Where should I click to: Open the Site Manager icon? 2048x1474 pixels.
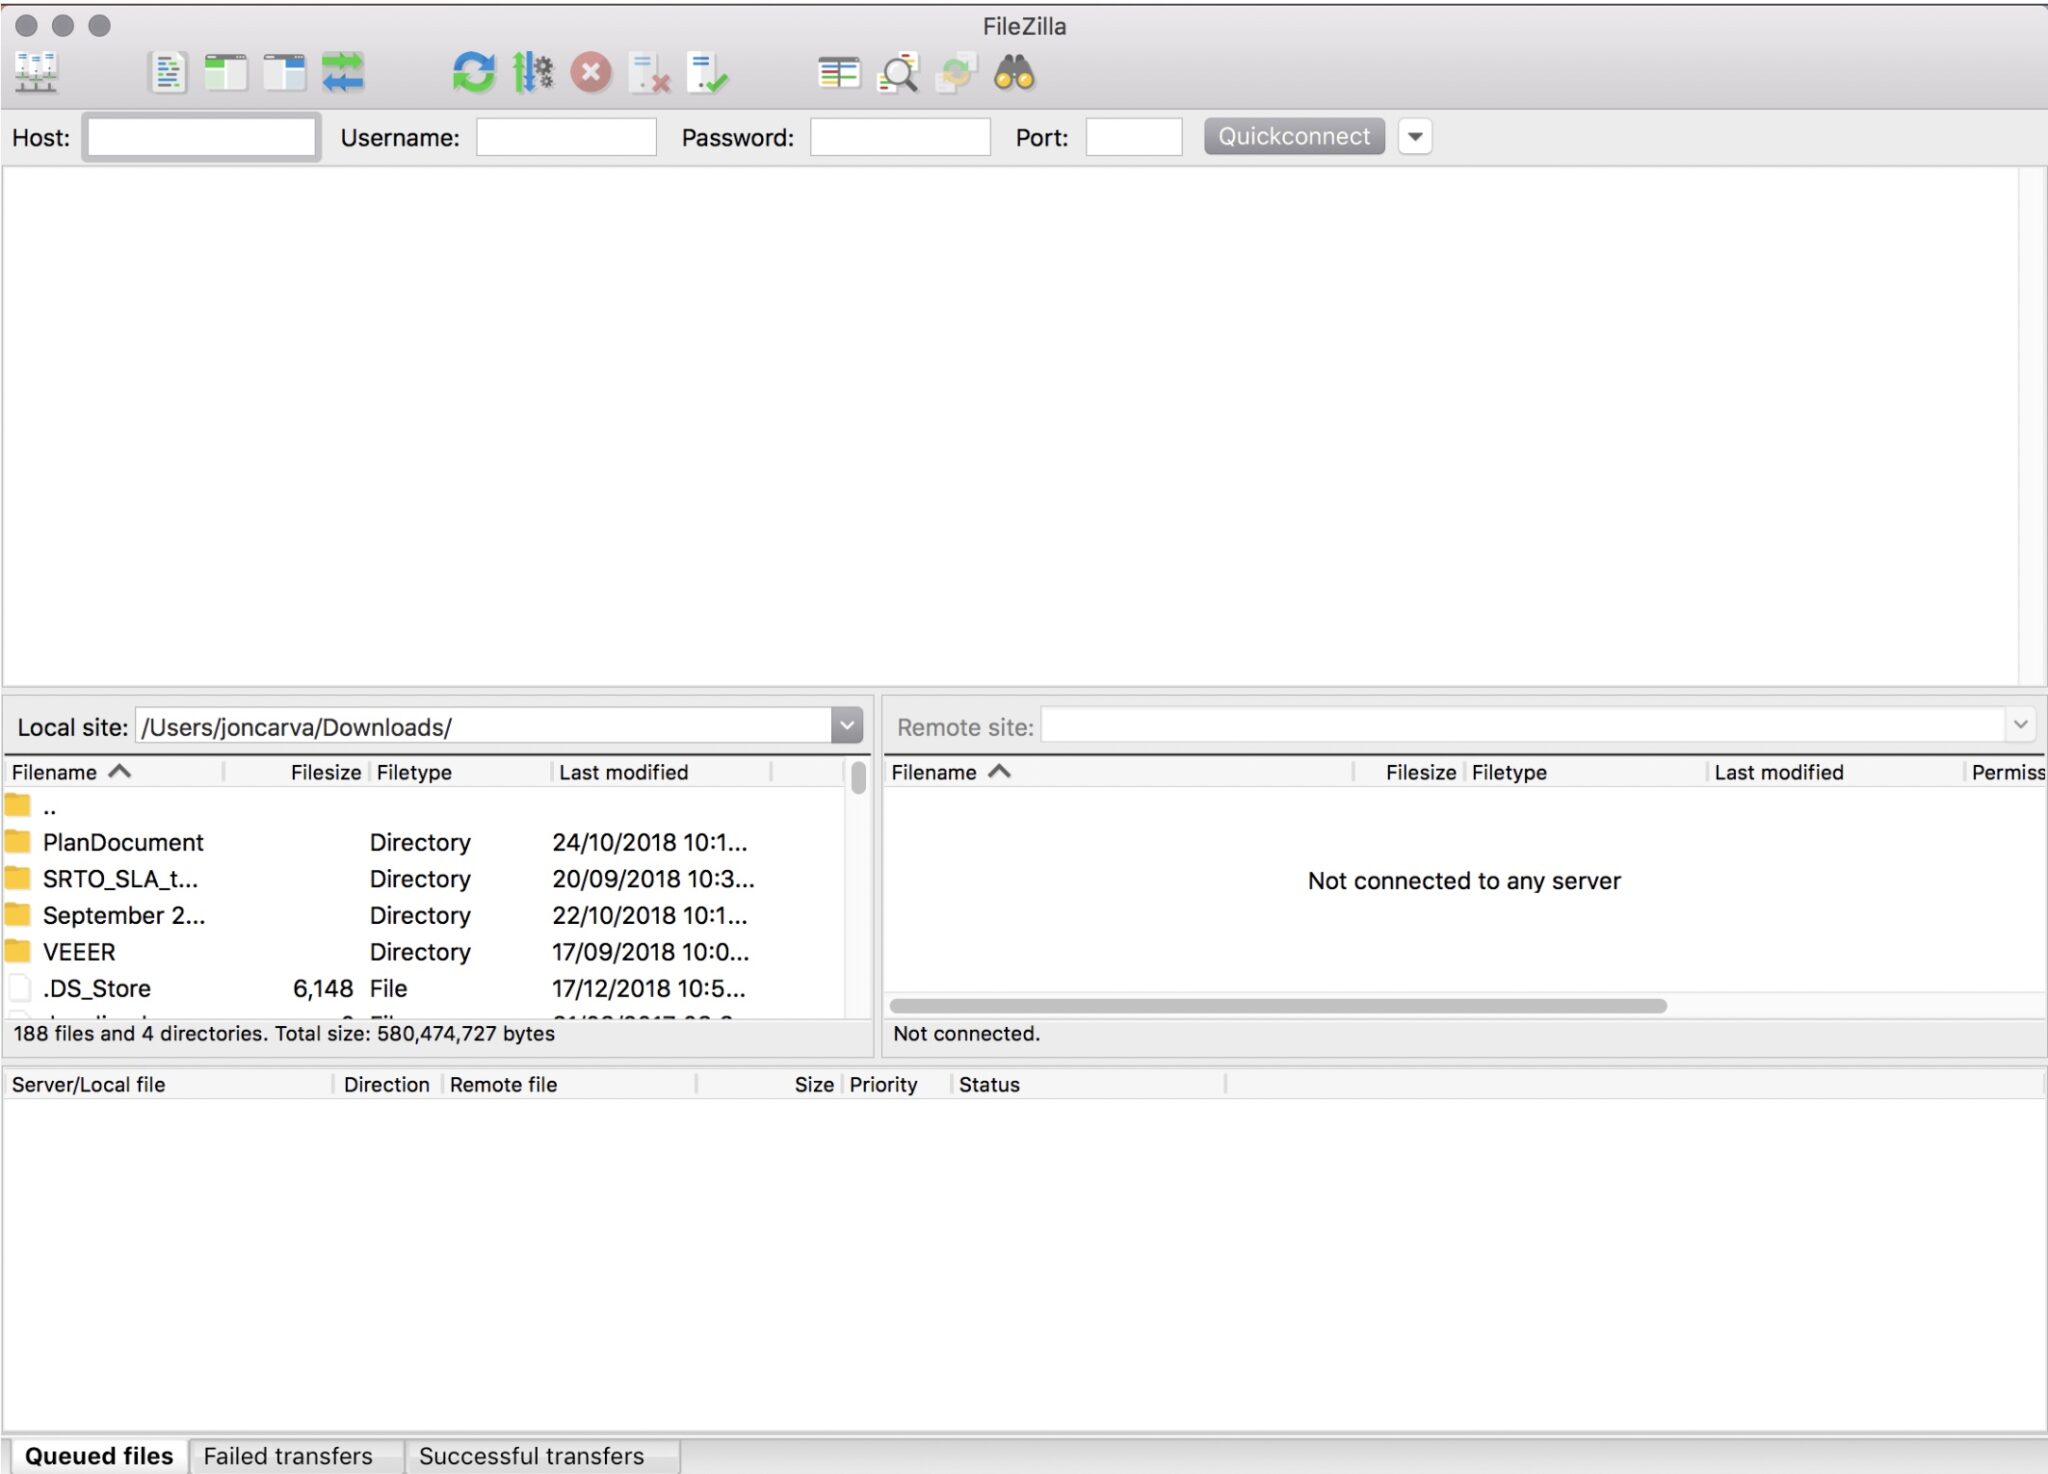(x=37, y=74)
